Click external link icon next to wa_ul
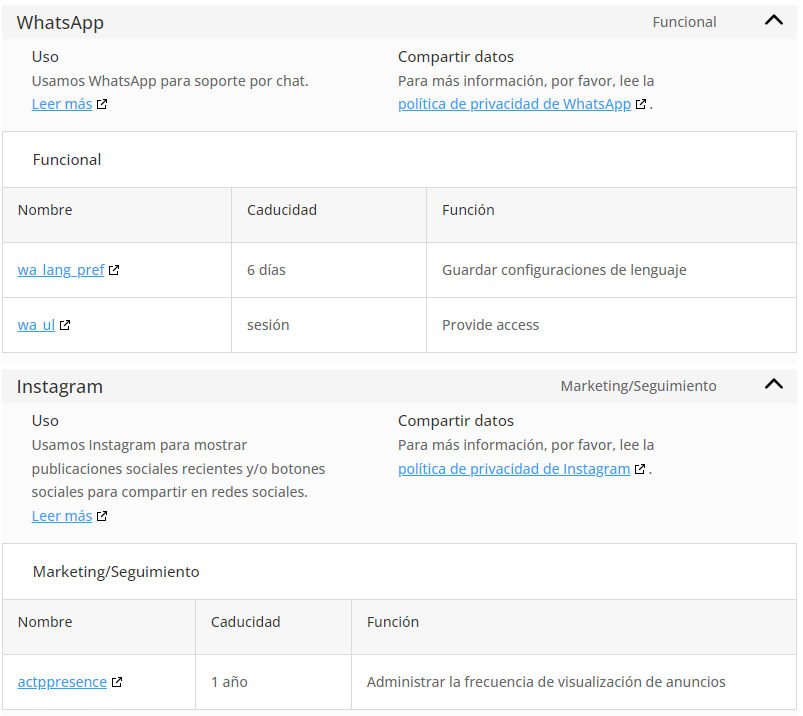This screenshot has width=803, height=716. 65,325
